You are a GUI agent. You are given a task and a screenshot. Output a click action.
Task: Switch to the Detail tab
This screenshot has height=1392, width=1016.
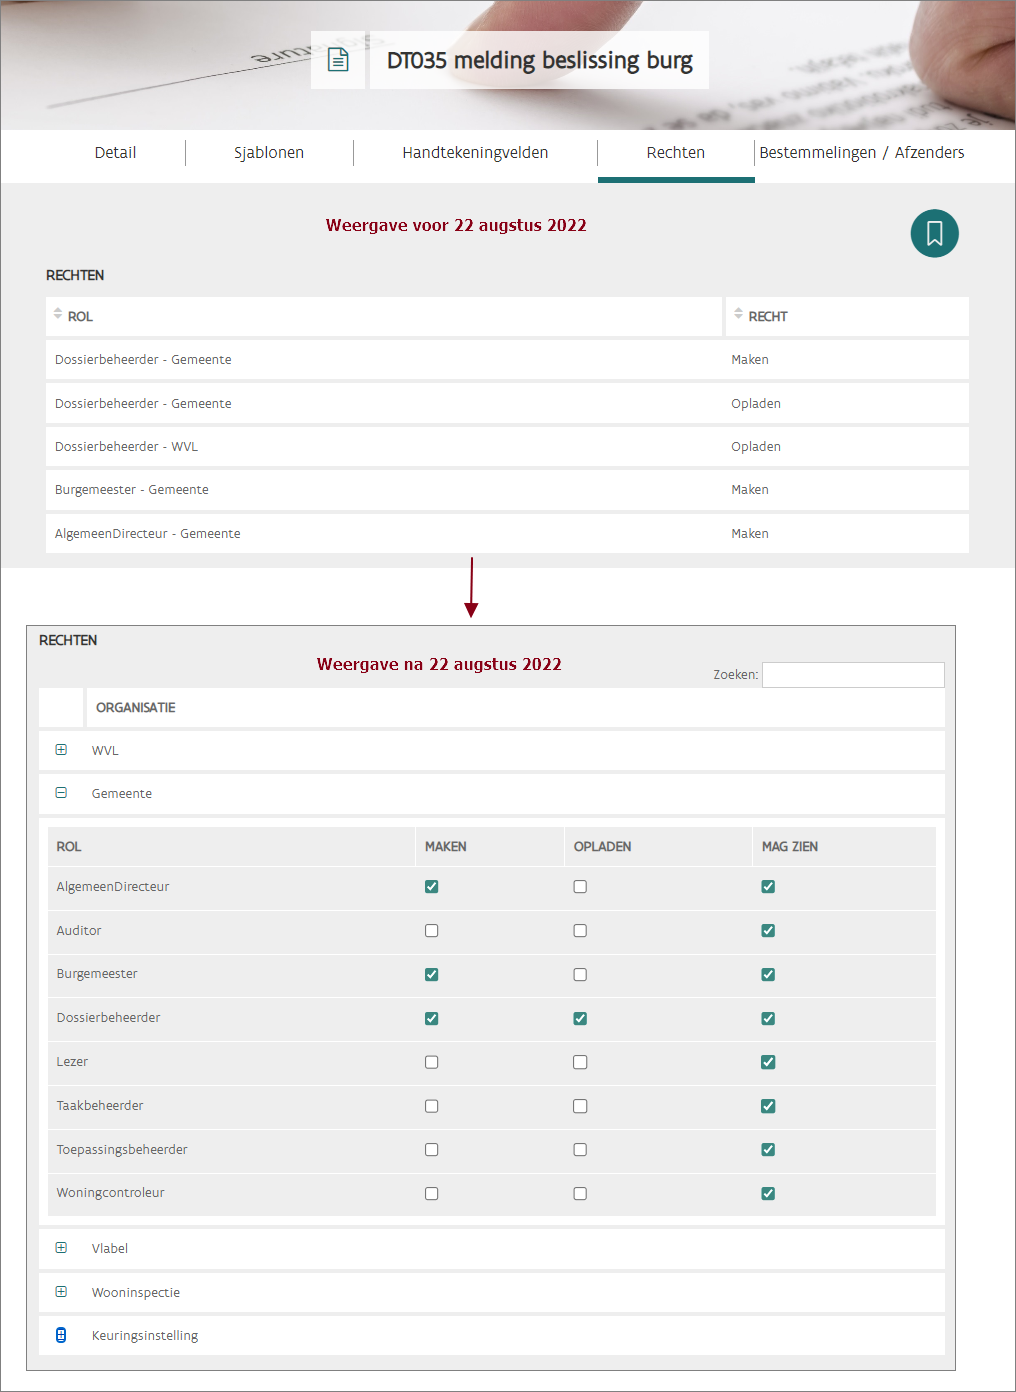(115, 153)
